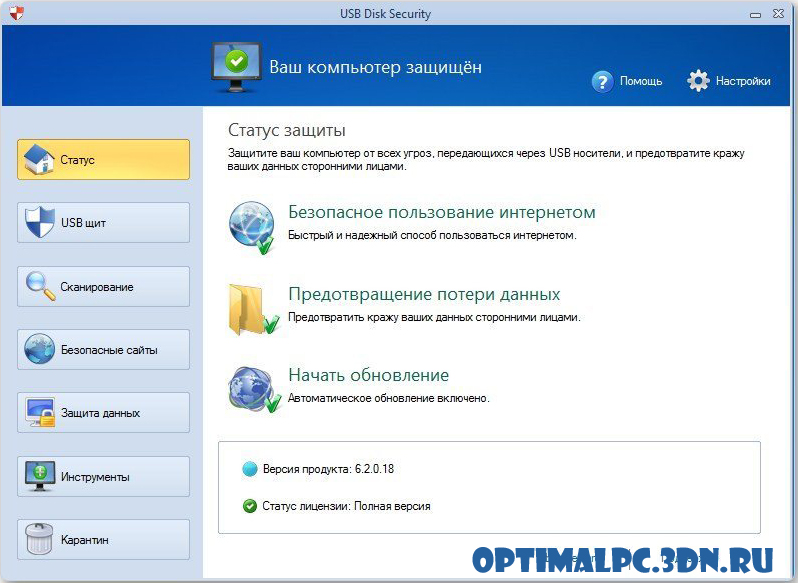798x583 pixels.
Task: Open Предотвращение потери данных link
Action: (424, 294)
